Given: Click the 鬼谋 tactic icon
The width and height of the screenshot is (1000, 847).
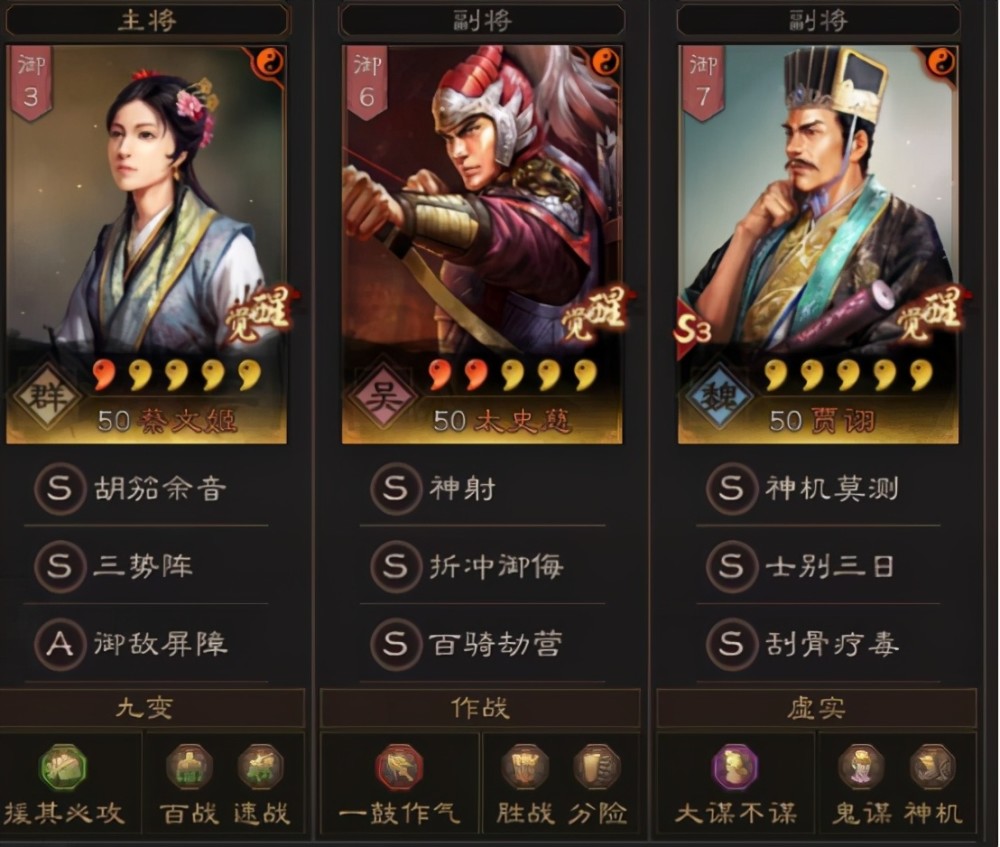Looking at the screenshot, I should pos(861,767).
